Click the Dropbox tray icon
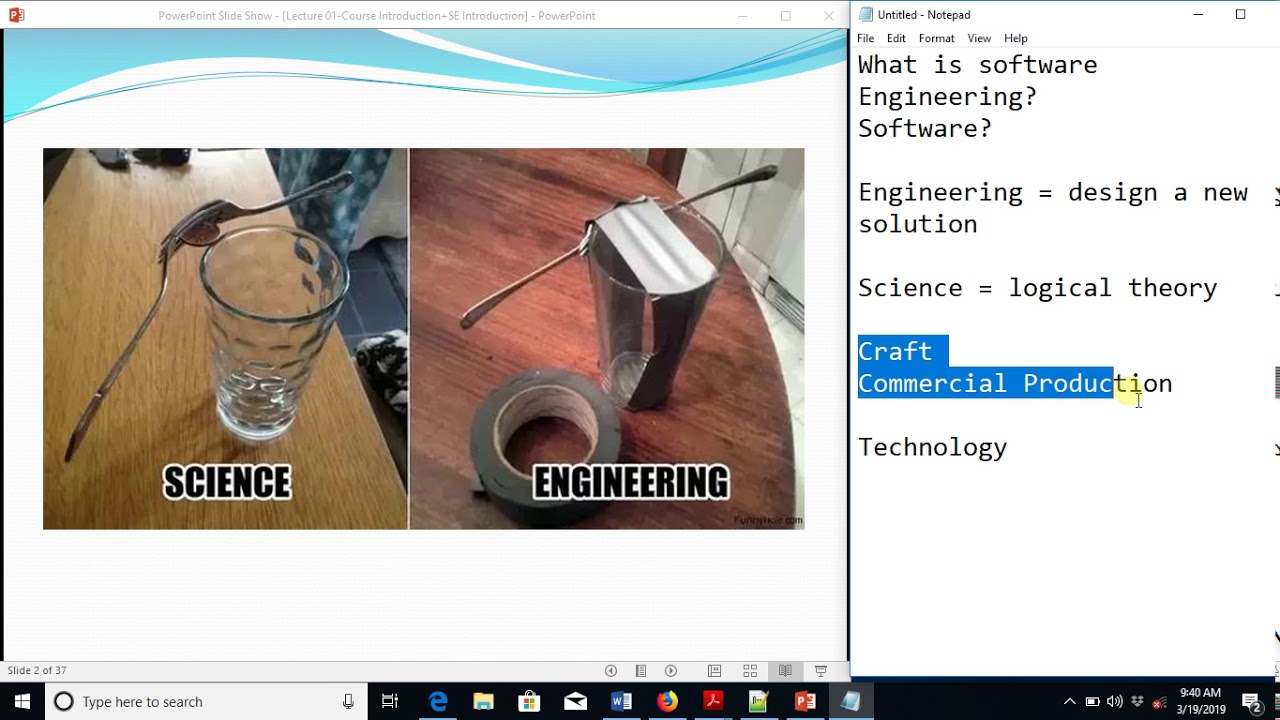The width and height of the screenshot is (1280, 720). [x=1138, y=702]
